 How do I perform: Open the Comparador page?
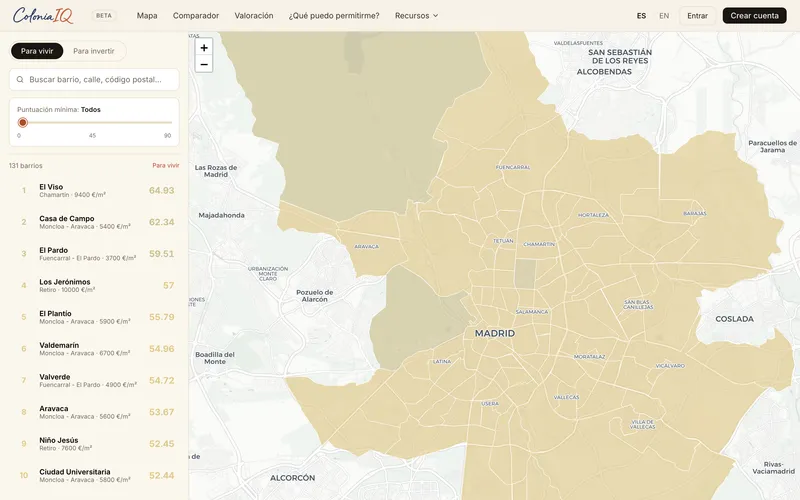[196, 16]
